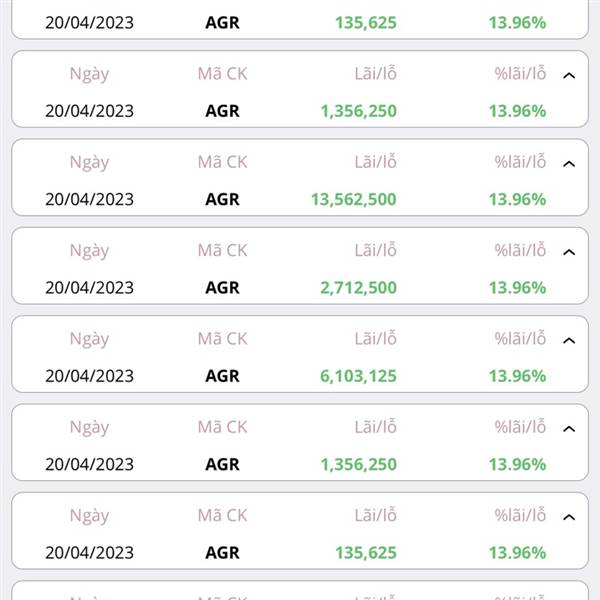The height and width of the screenshot is (600, 600).
Task: Select the 2,712,500 profit amount
Action: [x=359, y=288]
